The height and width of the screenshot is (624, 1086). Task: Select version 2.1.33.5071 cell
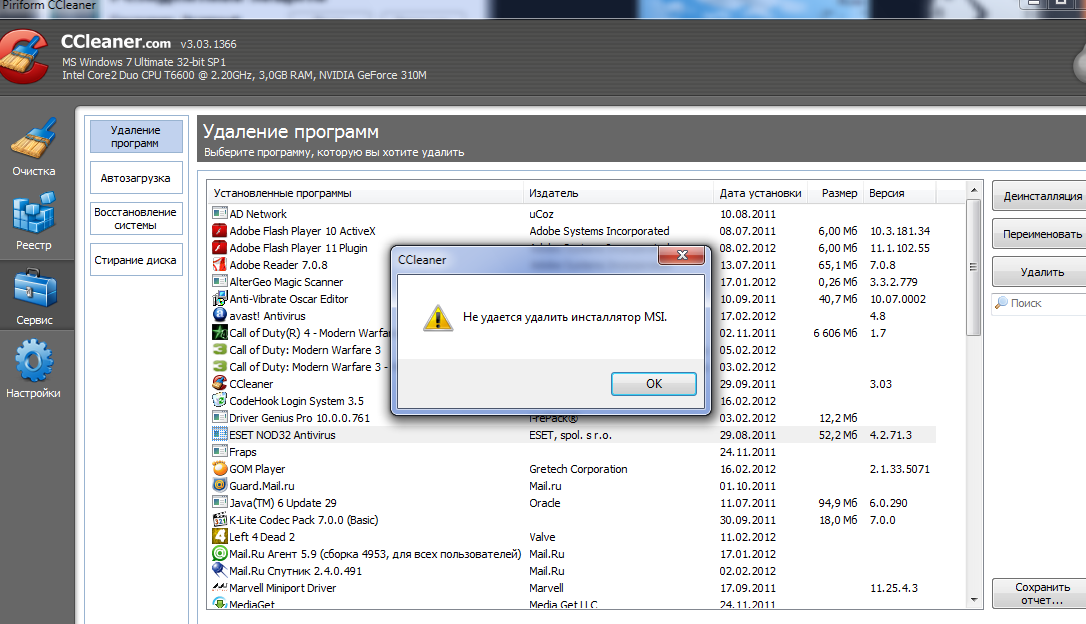tap(900, 469)
